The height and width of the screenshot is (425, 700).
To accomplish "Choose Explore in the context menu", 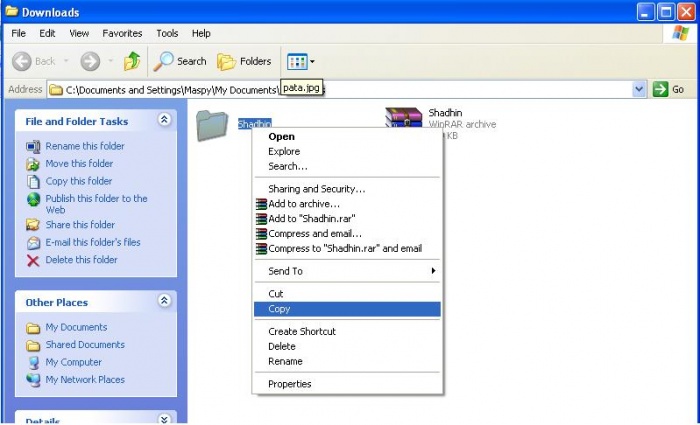I will point(347,151).
